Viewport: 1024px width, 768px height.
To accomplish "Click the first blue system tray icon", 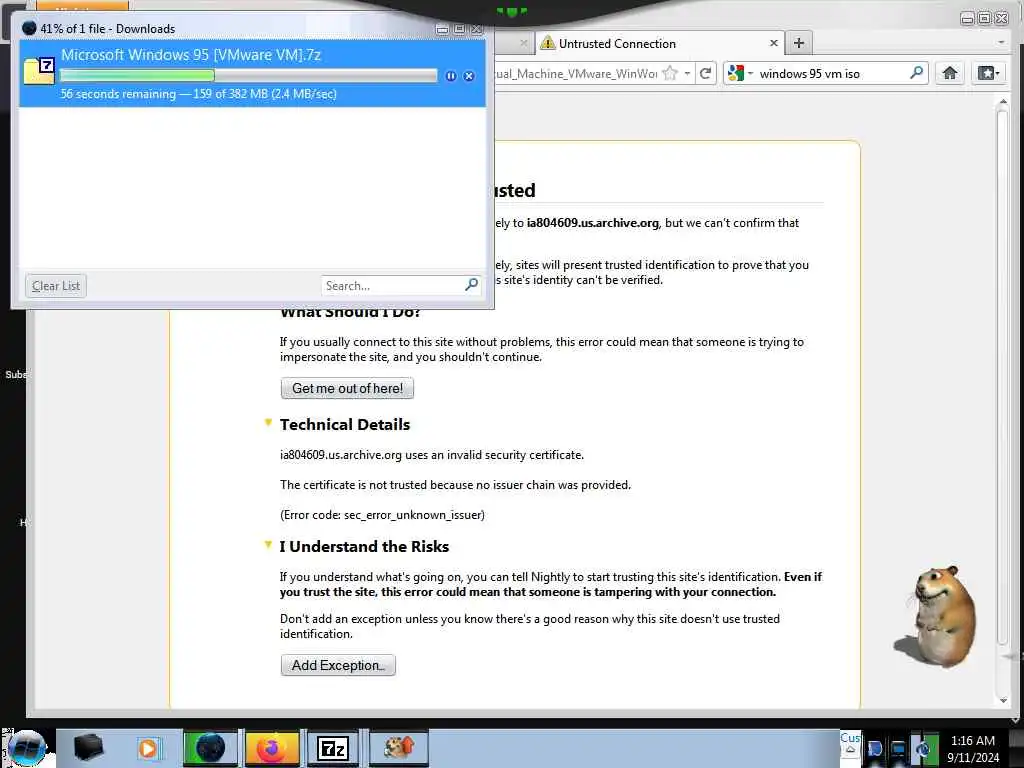I will pyautogui.click(x=875, y=749).
